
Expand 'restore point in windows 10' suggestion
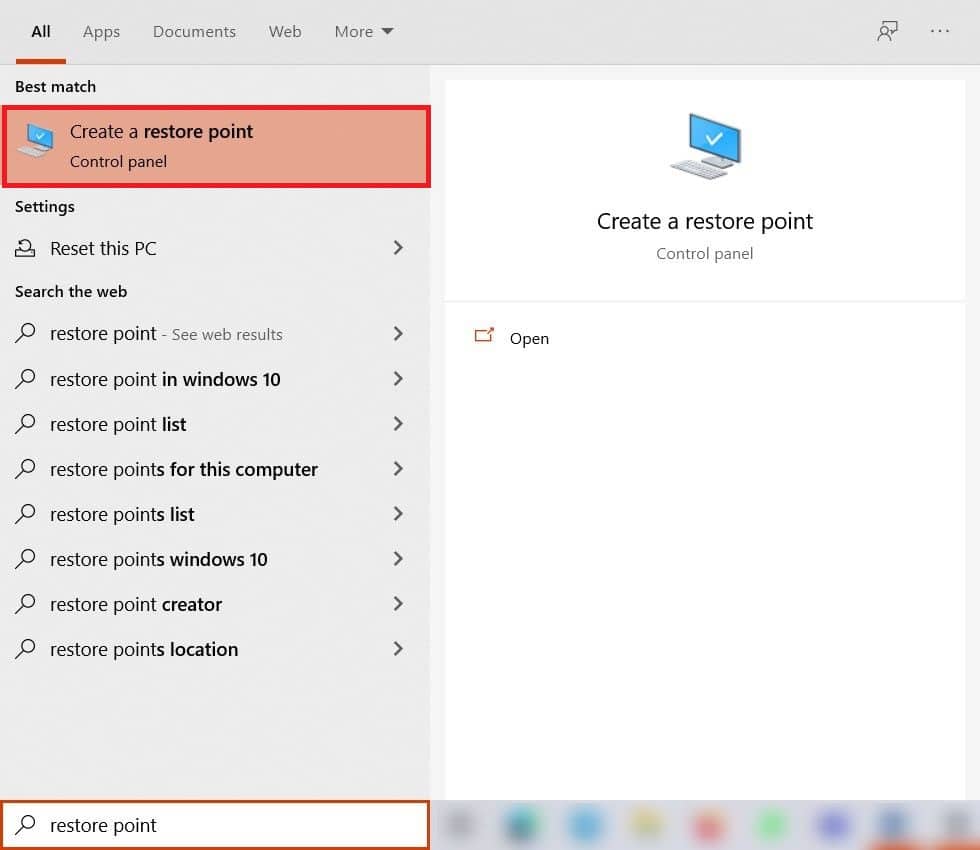(397, 379)
